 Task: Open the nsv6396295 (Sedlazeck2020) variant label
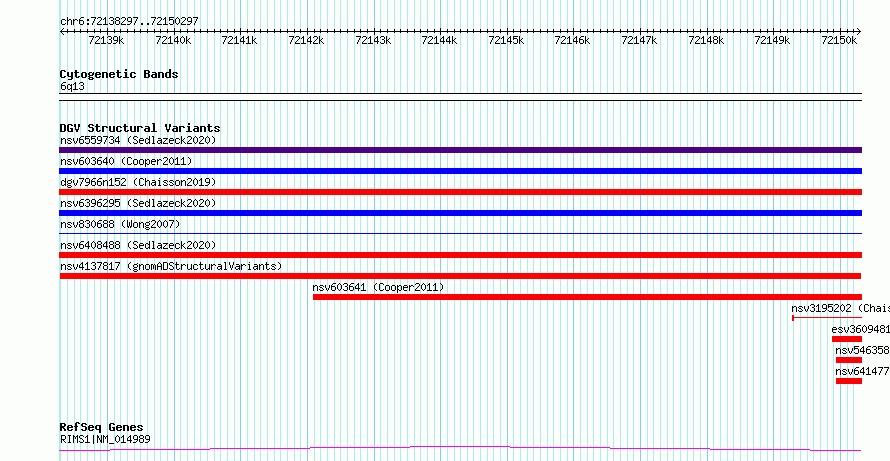(138, 203)
